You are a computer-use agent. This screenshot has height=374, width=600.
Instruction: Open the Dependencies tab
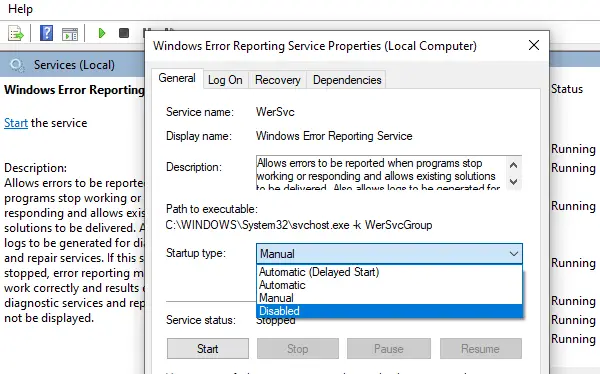[347, 80]
